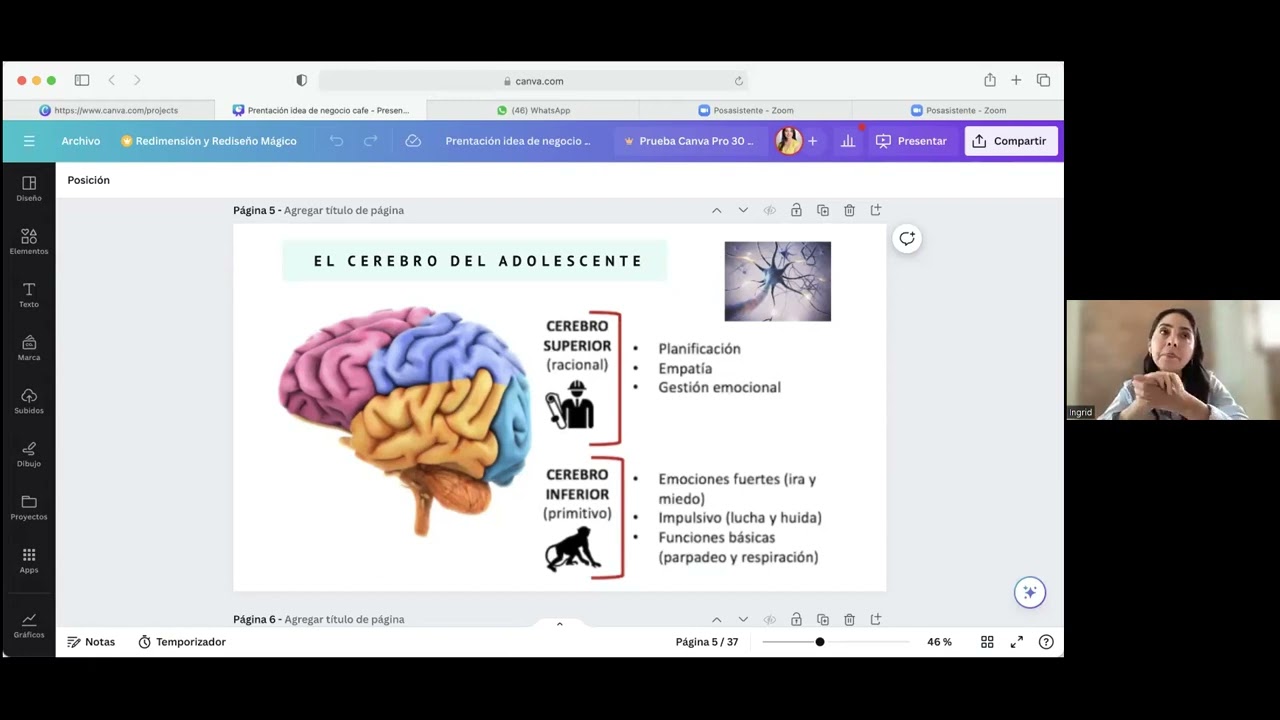Open user profile avatar
Screen dimensions: 1280x720
(789, 141)
